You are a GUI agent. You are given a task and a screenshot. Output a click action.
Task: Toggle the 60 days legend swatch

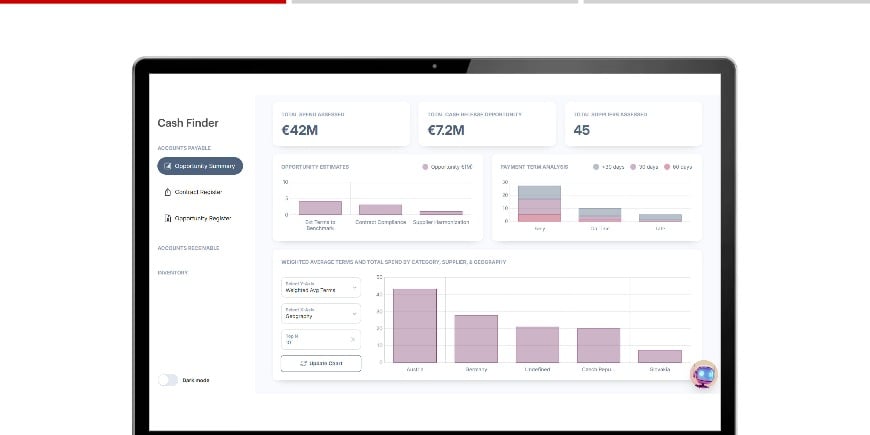pyautogui.click(x=667, y=167)
